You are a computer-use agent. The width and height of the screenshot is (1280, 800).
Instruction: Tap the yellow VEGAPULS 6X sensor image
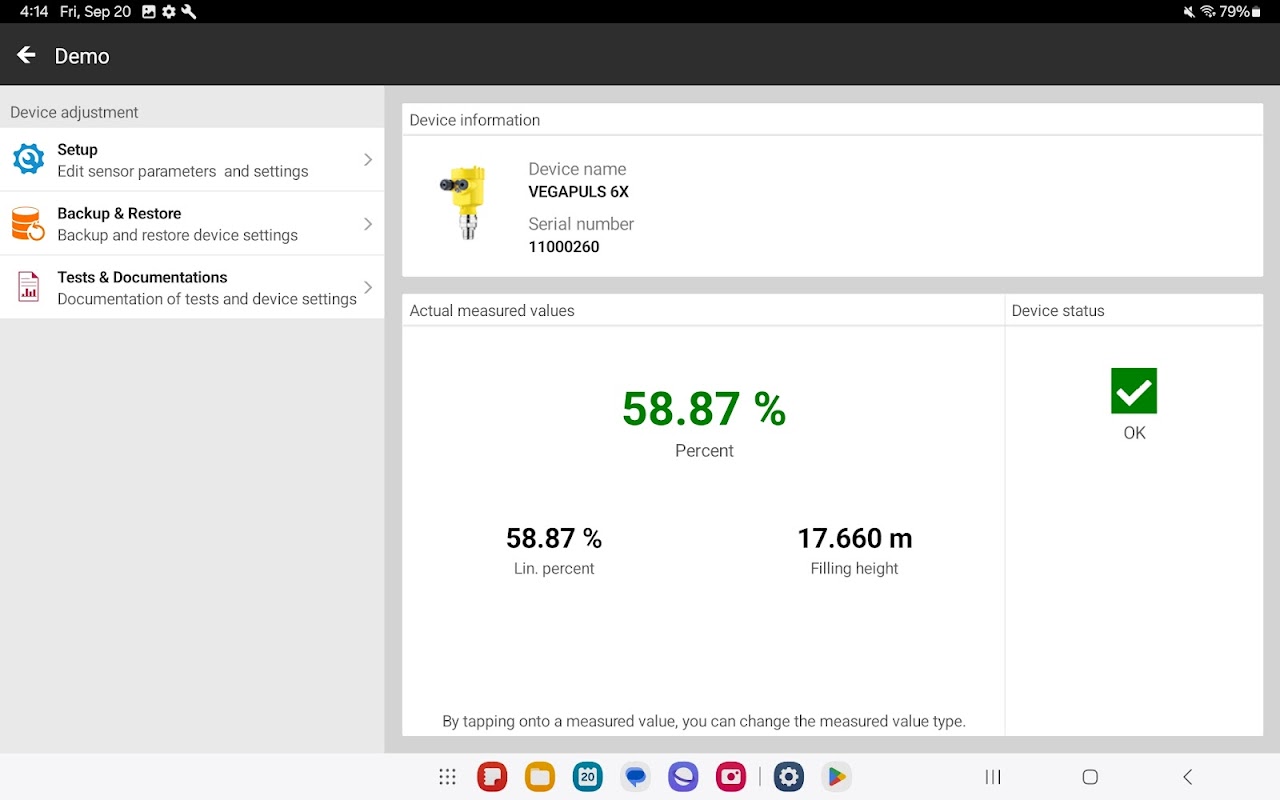(x=462, y=203)
